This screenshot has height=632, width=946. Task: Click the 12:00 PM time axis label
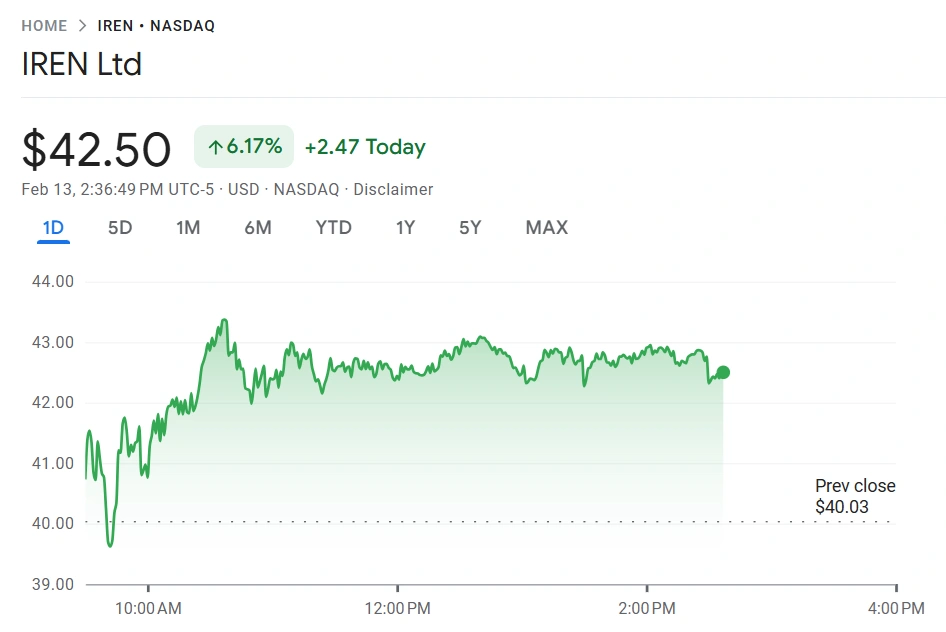pos(398,608)
